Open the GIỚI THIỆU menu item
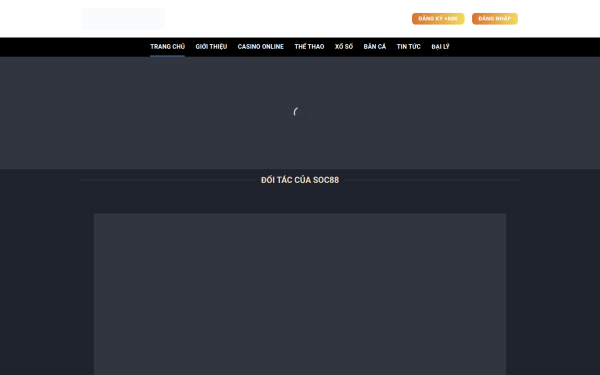 click(x=211, y=47)
